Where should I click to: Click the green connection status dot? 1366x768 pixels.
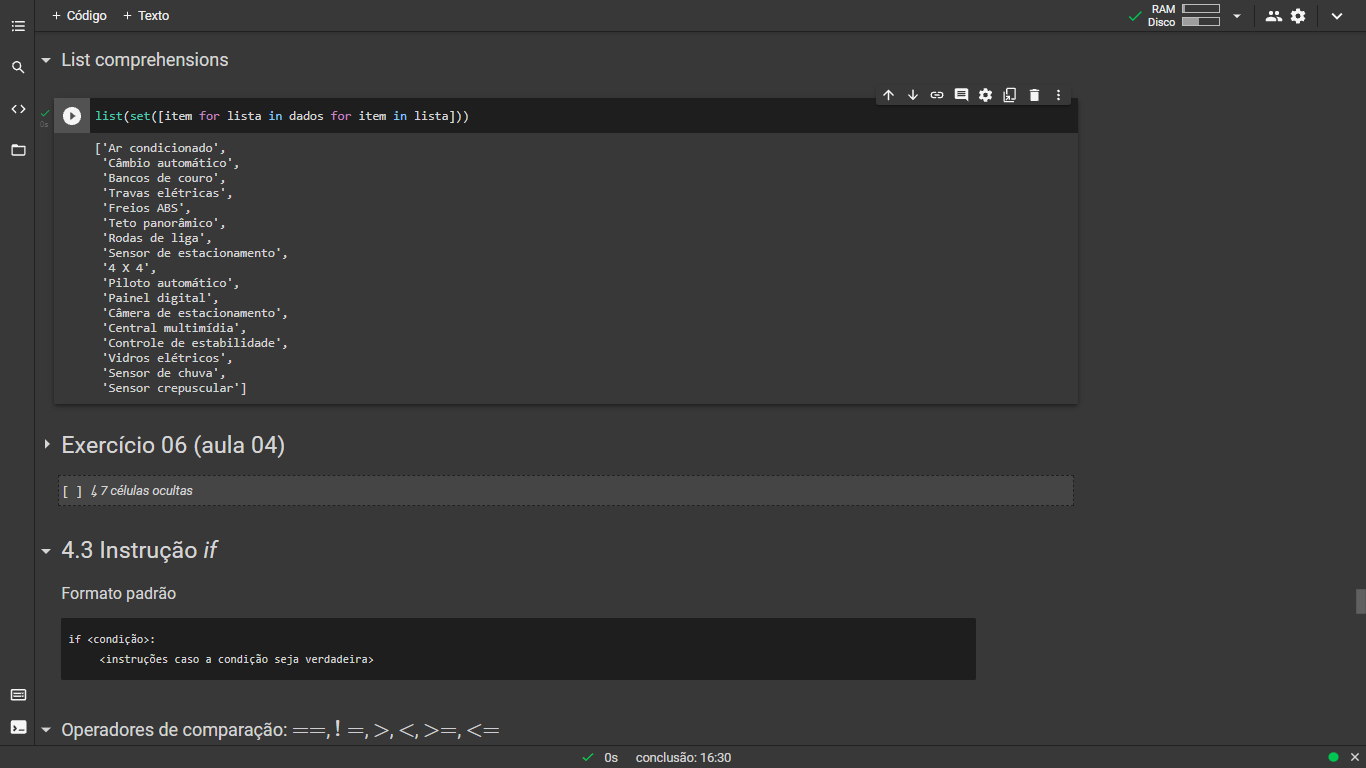coord(1333,757)
